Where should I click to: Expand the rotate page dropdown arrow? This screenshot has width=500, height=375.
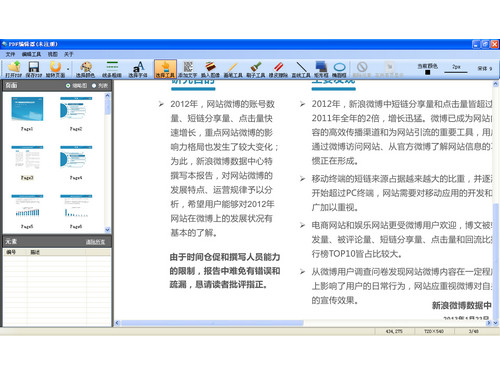click(x=68, y=69)
